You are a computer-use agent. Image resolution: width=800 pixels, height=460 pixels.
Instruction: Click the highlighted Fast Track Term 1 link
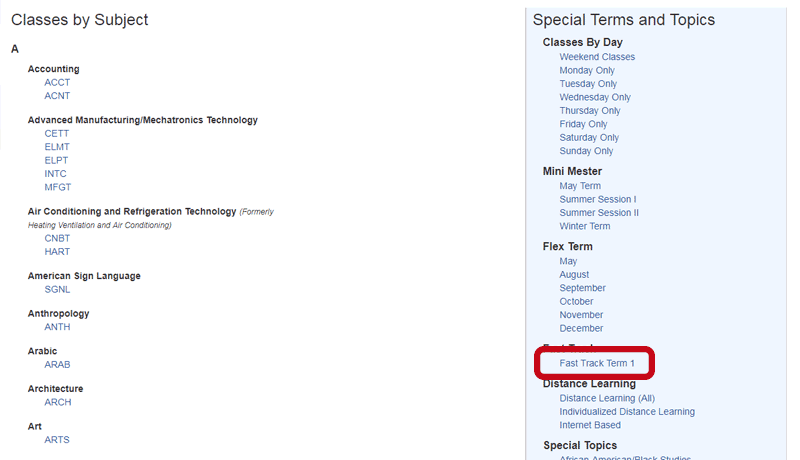tap(597, 363)
